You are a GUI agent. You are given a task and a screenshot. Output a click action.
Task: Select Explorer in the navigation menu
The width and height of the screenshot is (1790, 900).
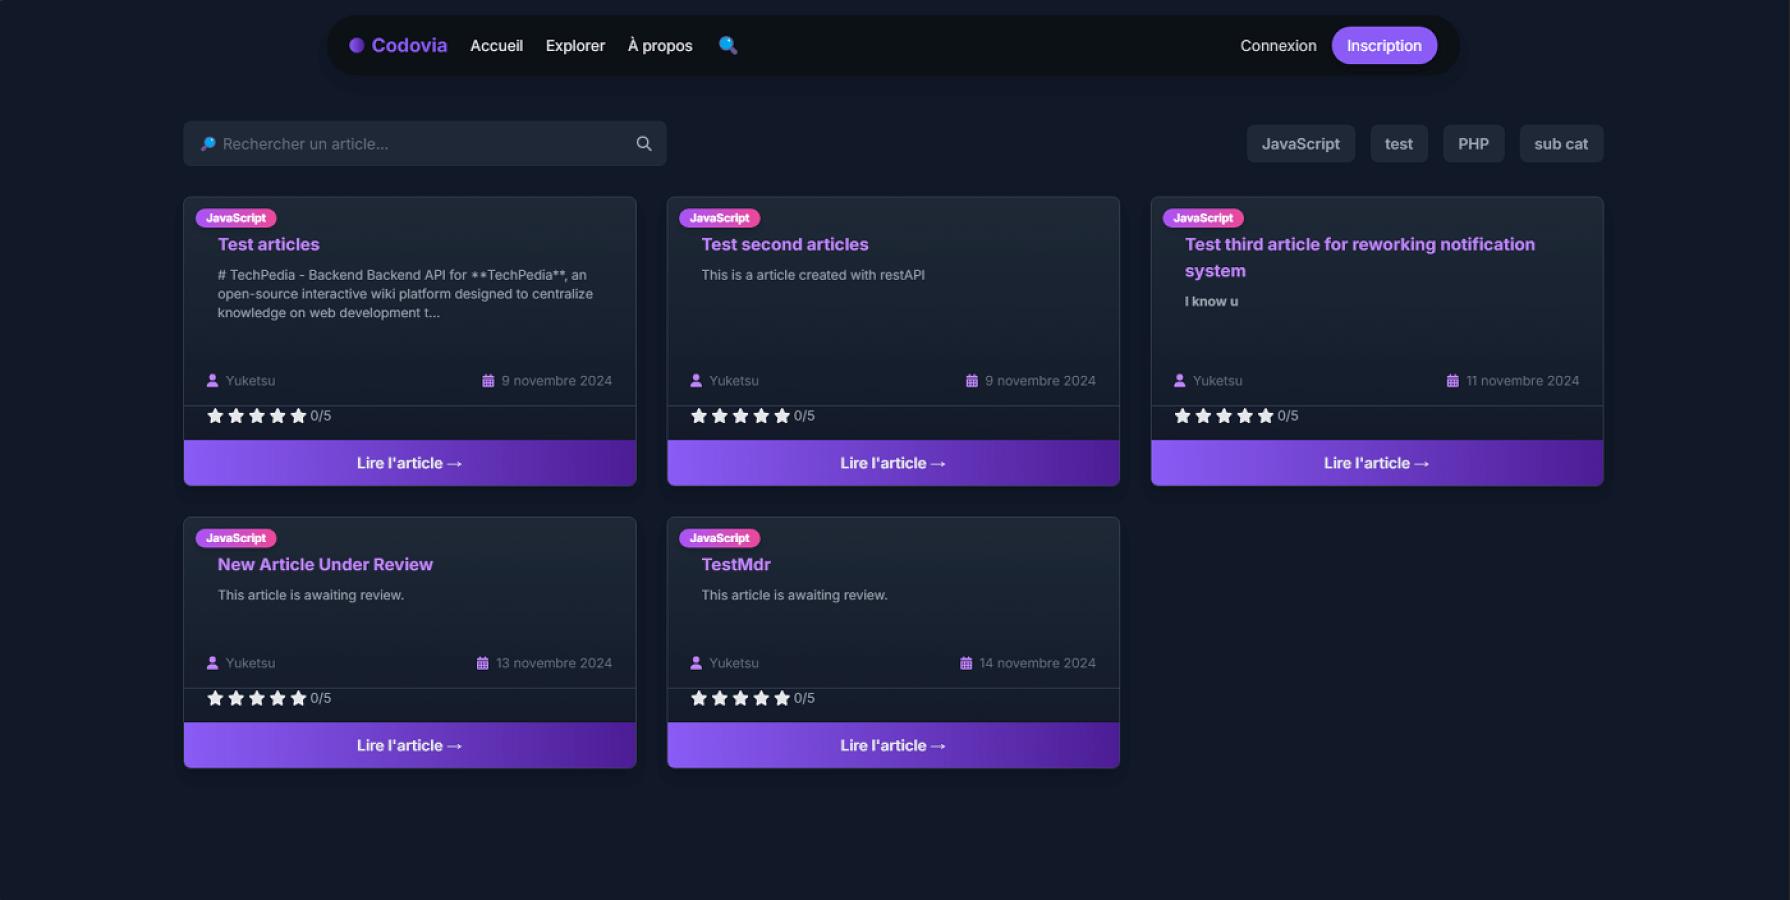(574, 45)
